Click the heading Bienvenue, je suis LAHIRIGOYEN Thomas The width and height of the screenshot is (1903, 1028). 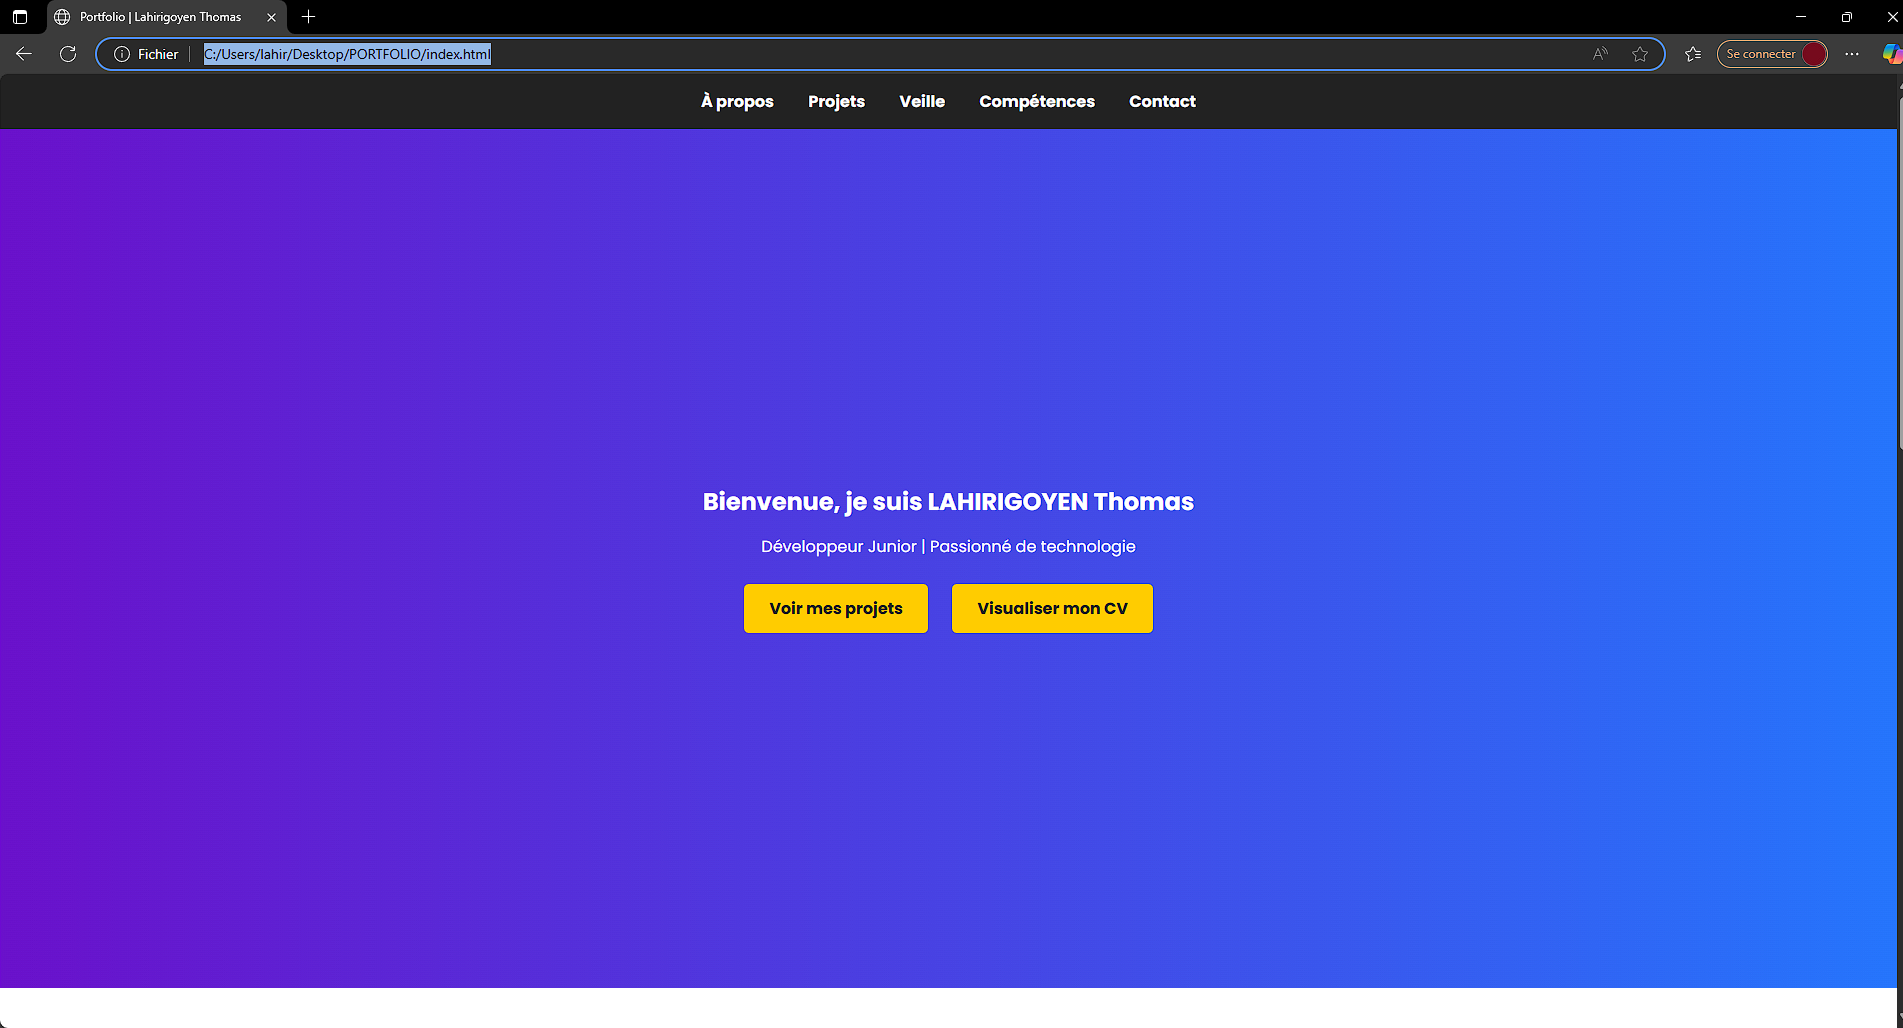pyautogui.click(x=948, y=502)
